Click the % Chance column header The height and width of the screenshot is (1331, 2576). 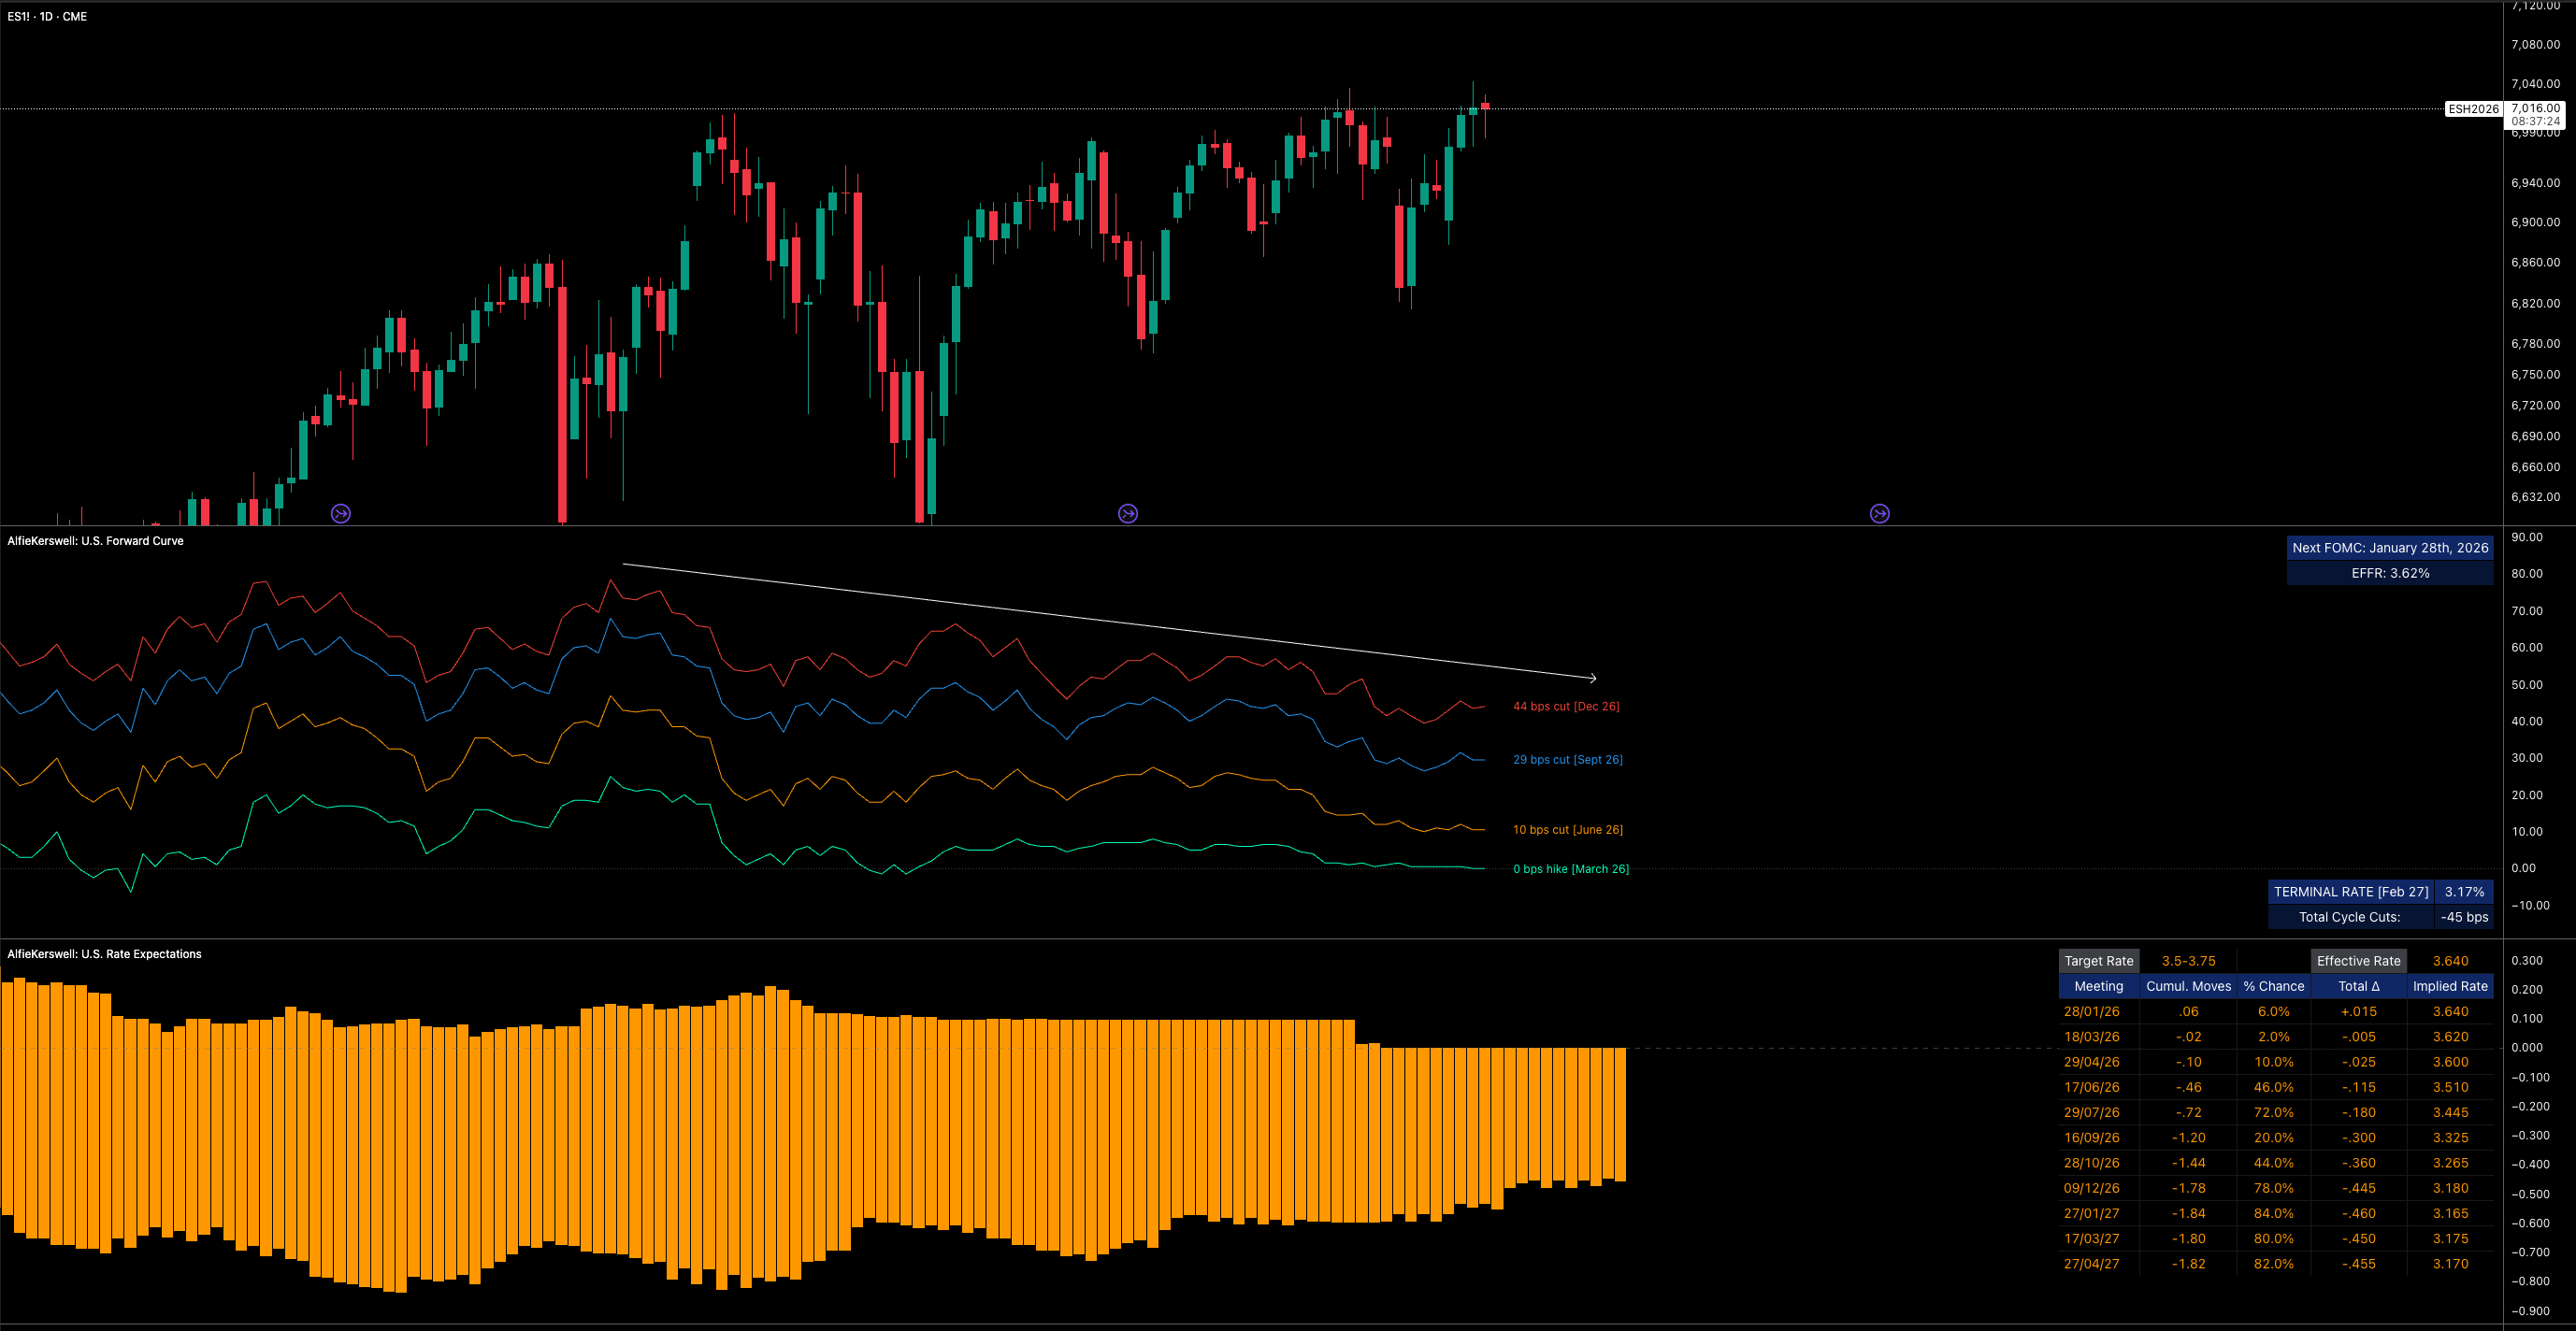pos(2273,986)
